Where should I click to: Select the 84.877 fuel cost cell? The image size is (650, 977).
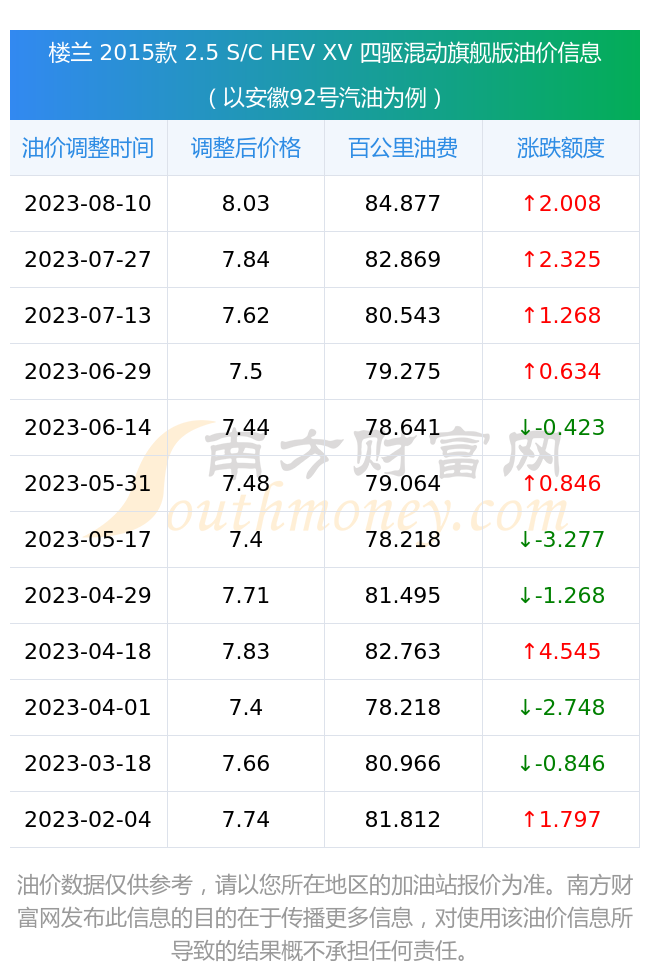point(403,203)
